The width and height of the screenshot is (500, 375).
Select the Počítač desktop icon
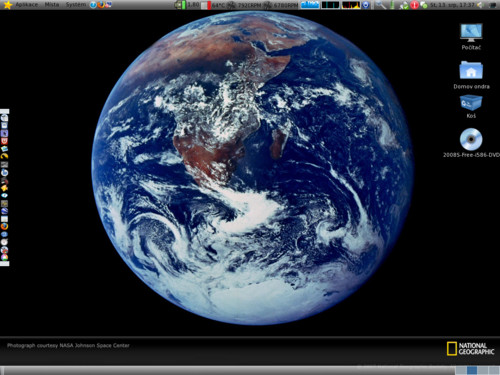tap(471, 37)
